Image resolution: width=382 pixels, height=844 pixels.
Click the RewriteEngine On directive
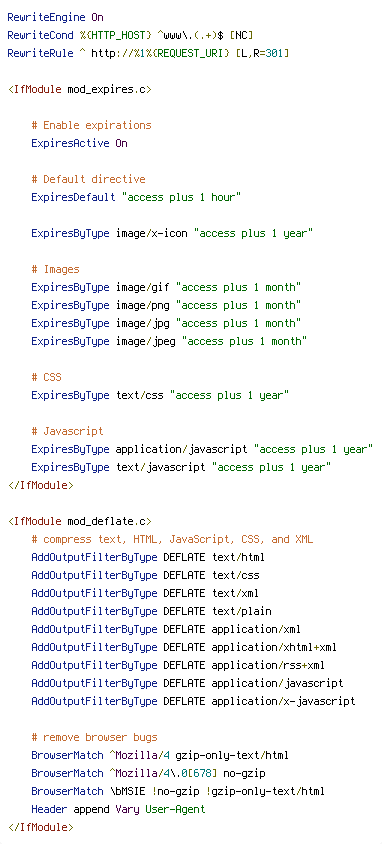(55, 17)
